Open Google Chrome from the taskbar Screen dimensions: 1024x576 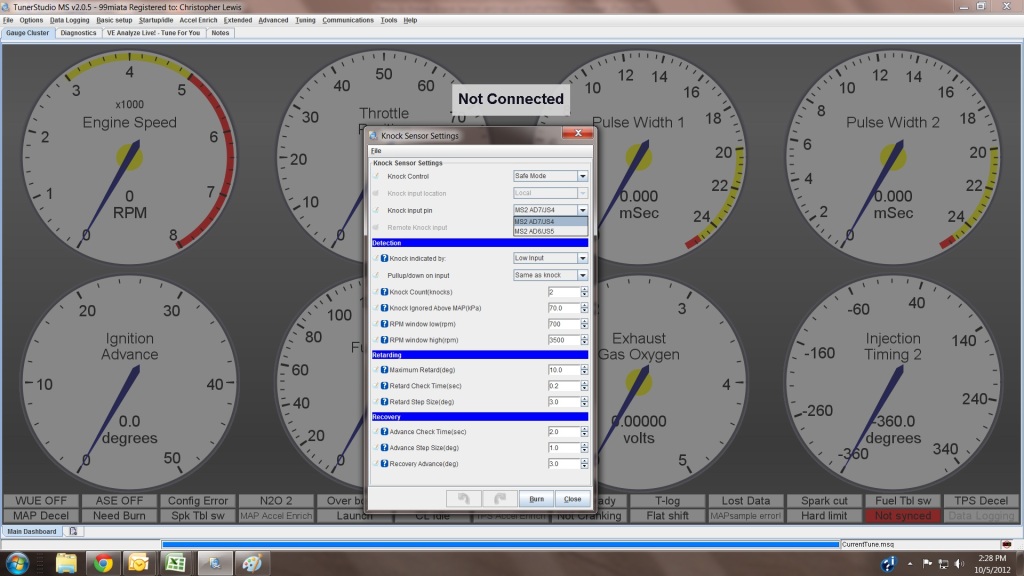tap(102, 562)
